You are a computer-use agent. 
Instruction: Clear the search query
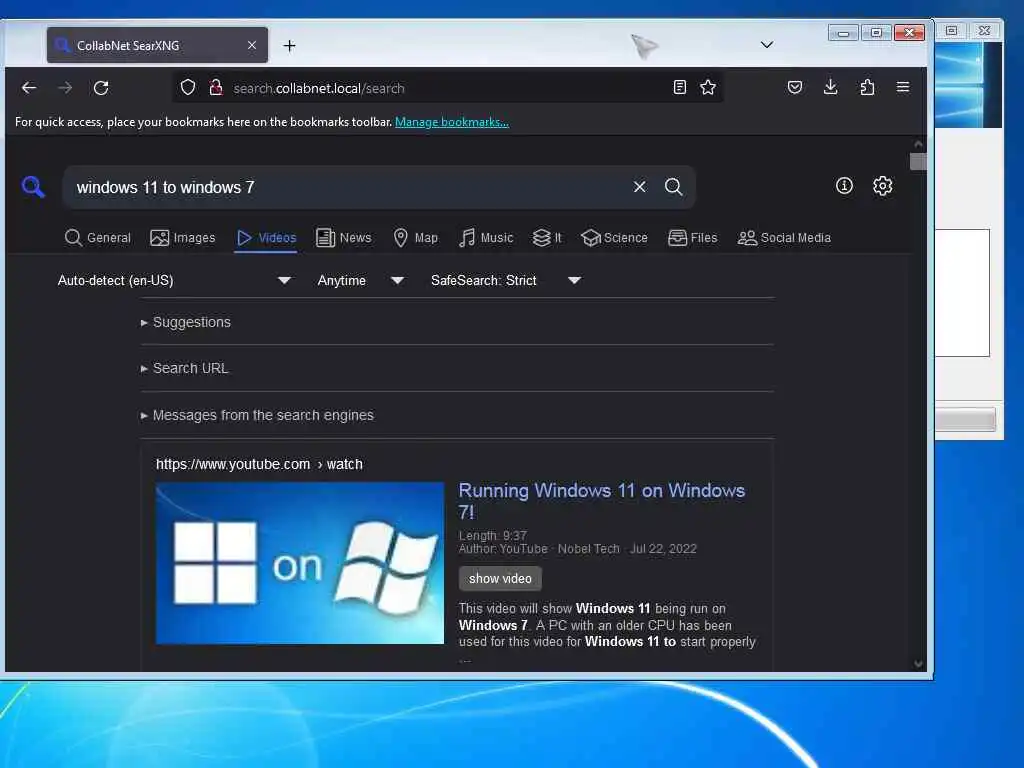(639, 187)
